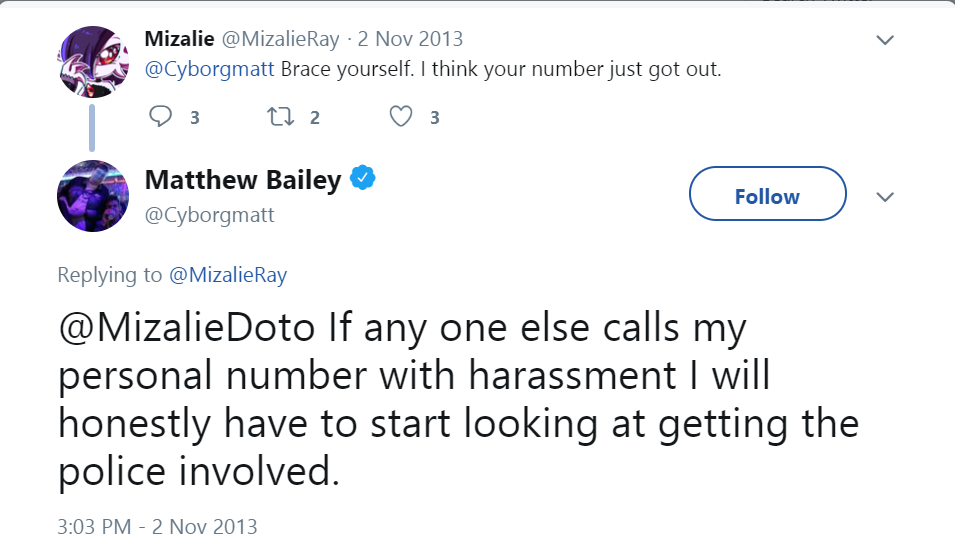Click the "Brace yourself" tweet text
Screen dimensions: 955x554
pos(500,70)
